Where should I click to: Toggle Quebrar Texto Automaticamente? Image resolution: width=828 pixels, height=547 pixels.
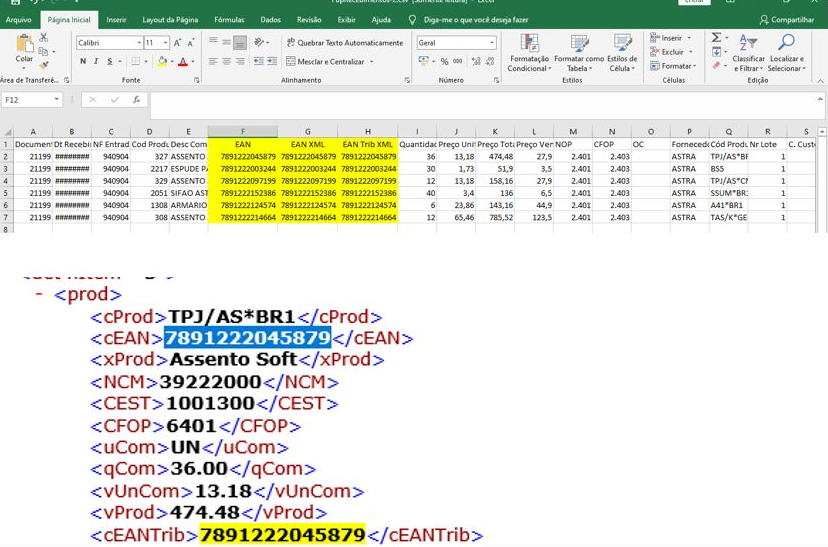(344, 43)
